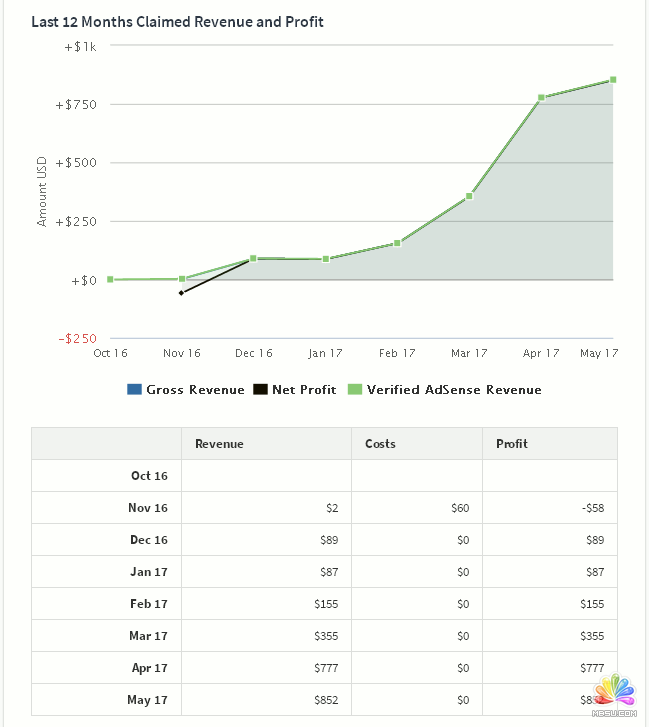649x727 pixels.
Task: Click the black Net Profit point below zero
Action: [181, 293]
